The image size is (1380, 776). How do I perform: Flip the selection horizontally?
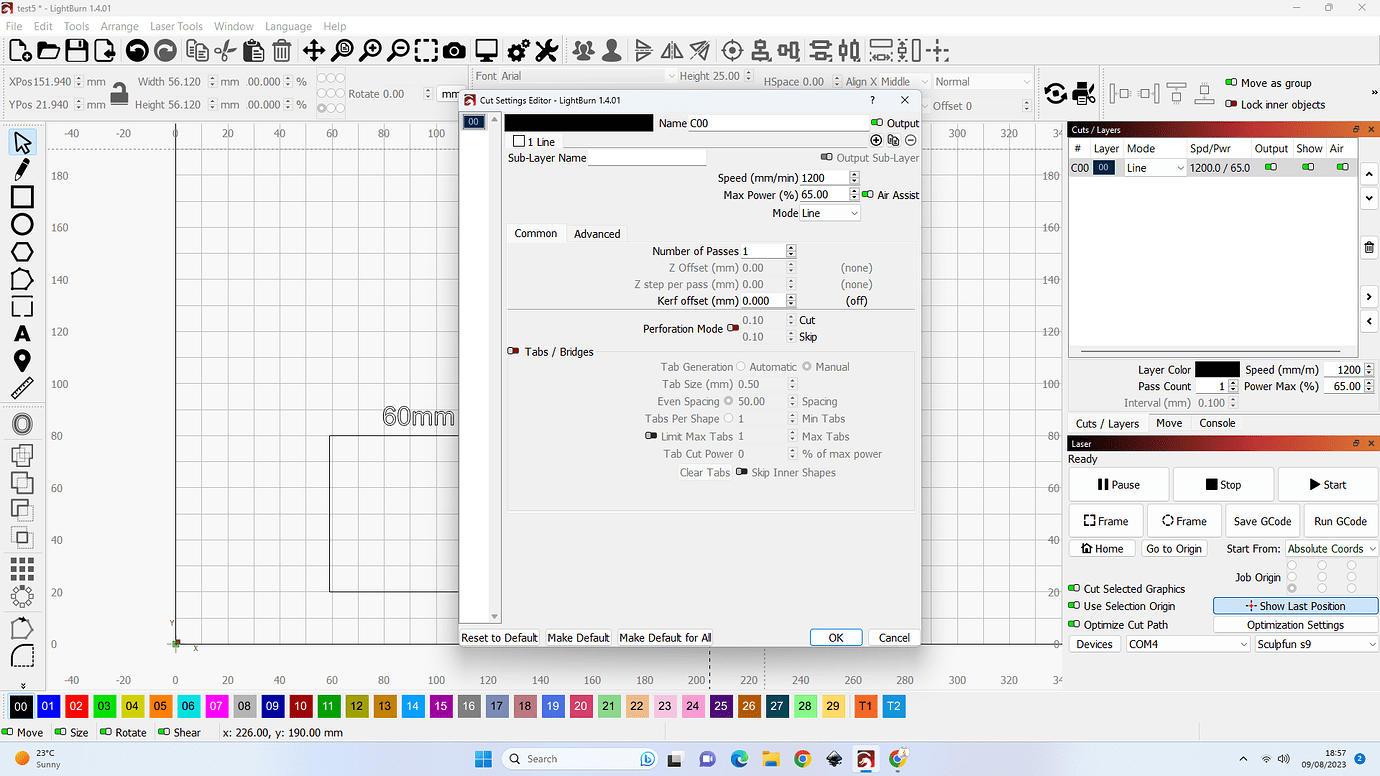point(672,50)
